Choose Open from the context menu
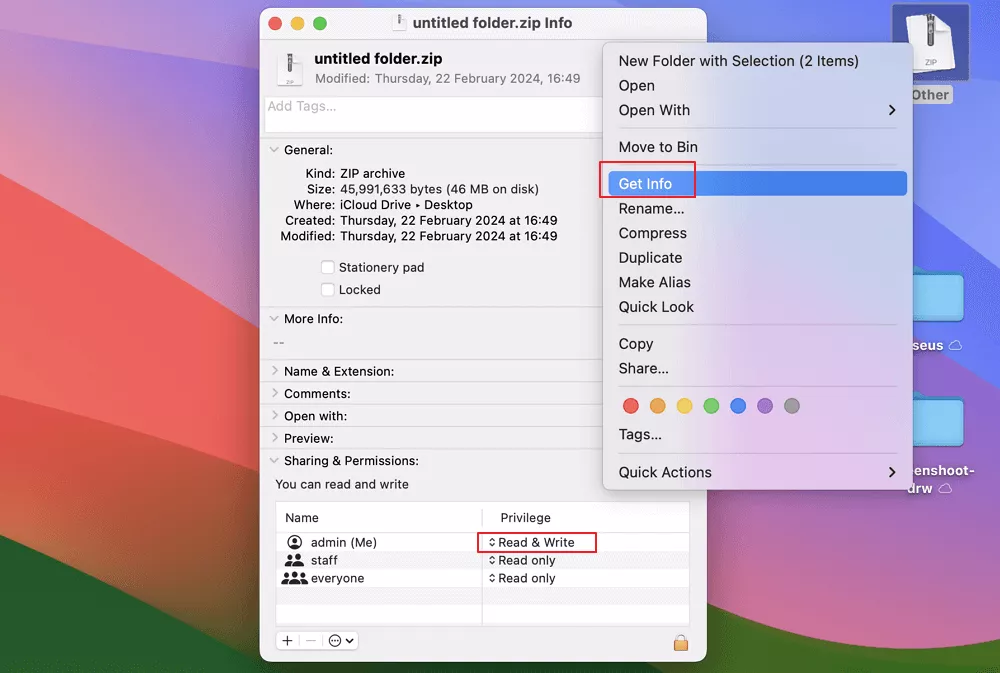Screen dimensions: 1000x673 [757, 85]
